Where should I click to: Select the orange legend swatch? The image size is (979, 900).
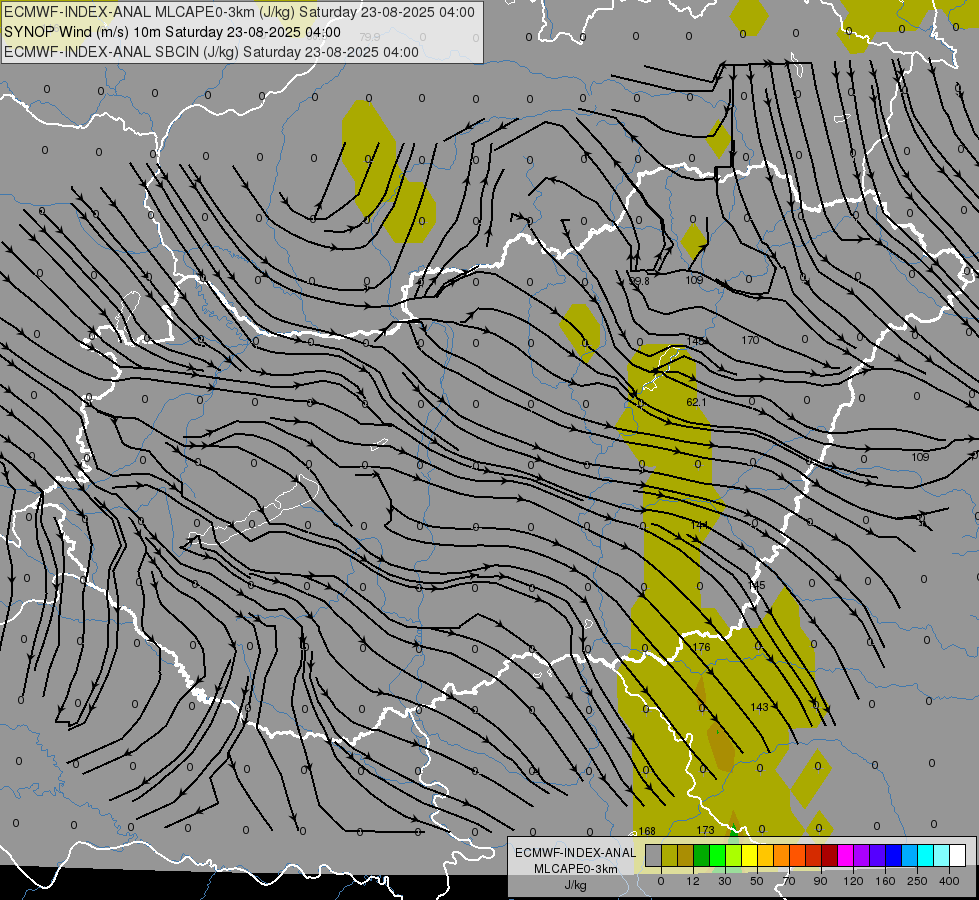tap(782, 855)
